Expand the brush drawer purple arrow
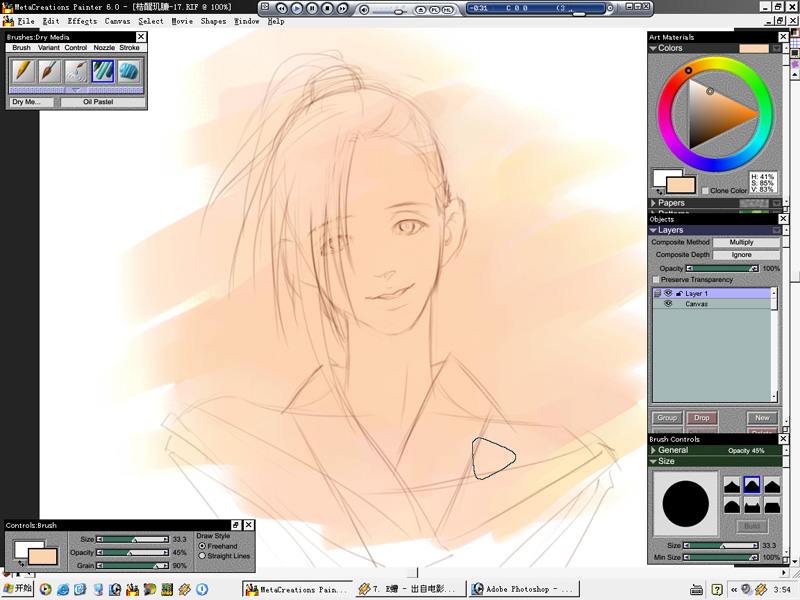The height and width of the screenshot is (600, 800). (76, 90)
